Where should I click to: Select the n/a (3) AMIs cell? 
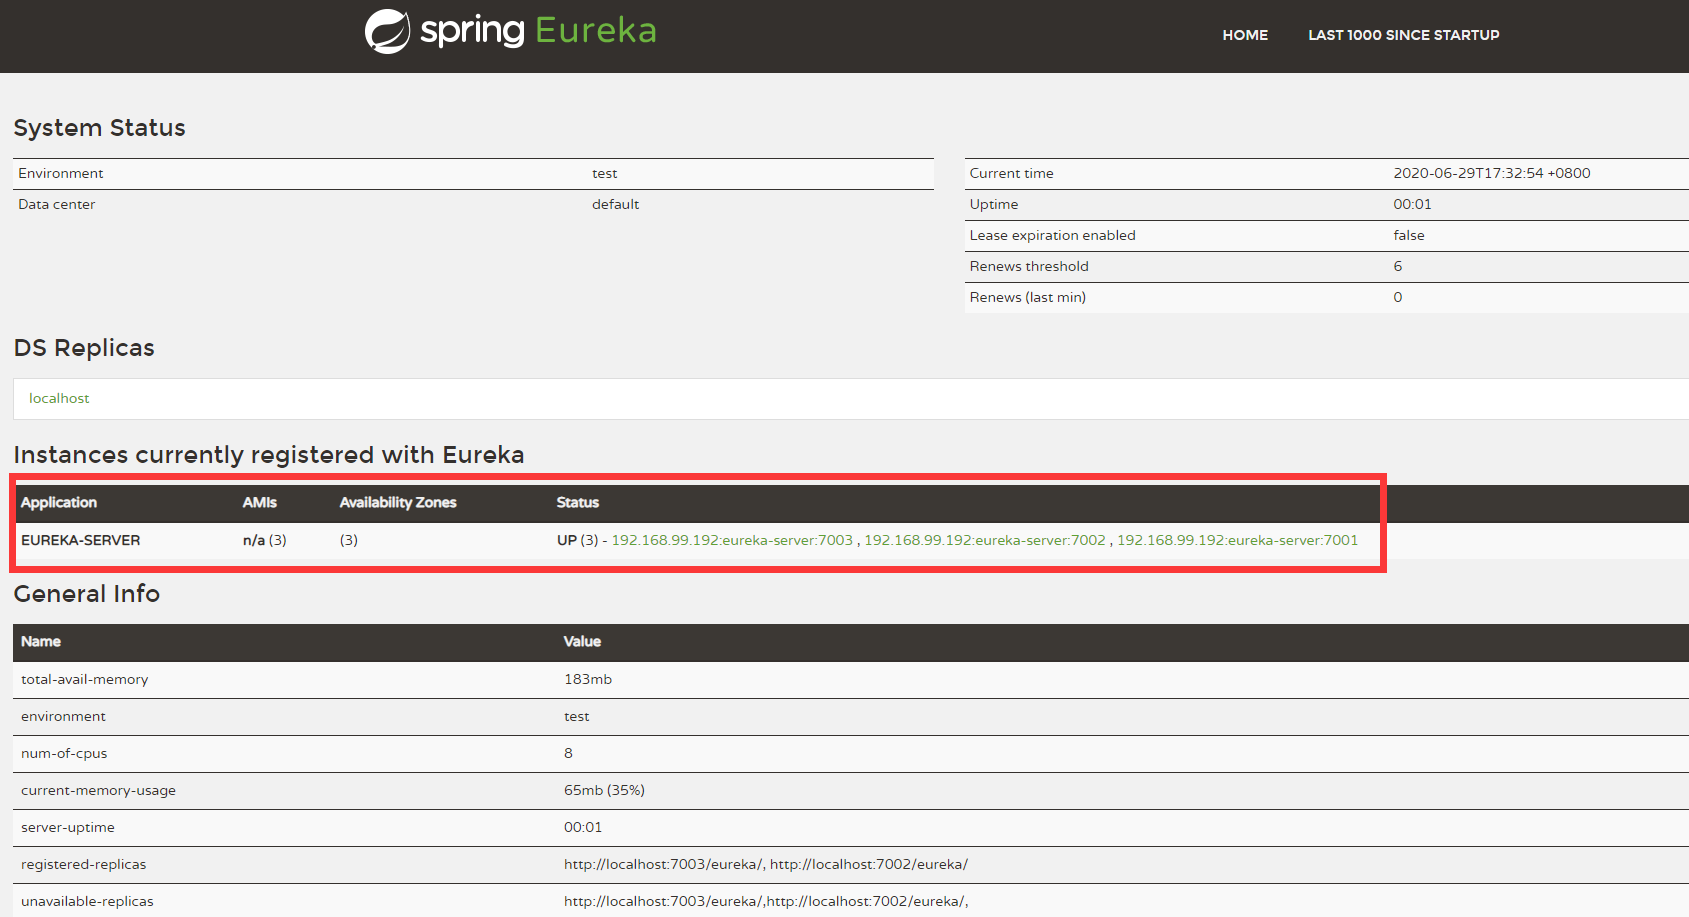(x=265, y=540)
